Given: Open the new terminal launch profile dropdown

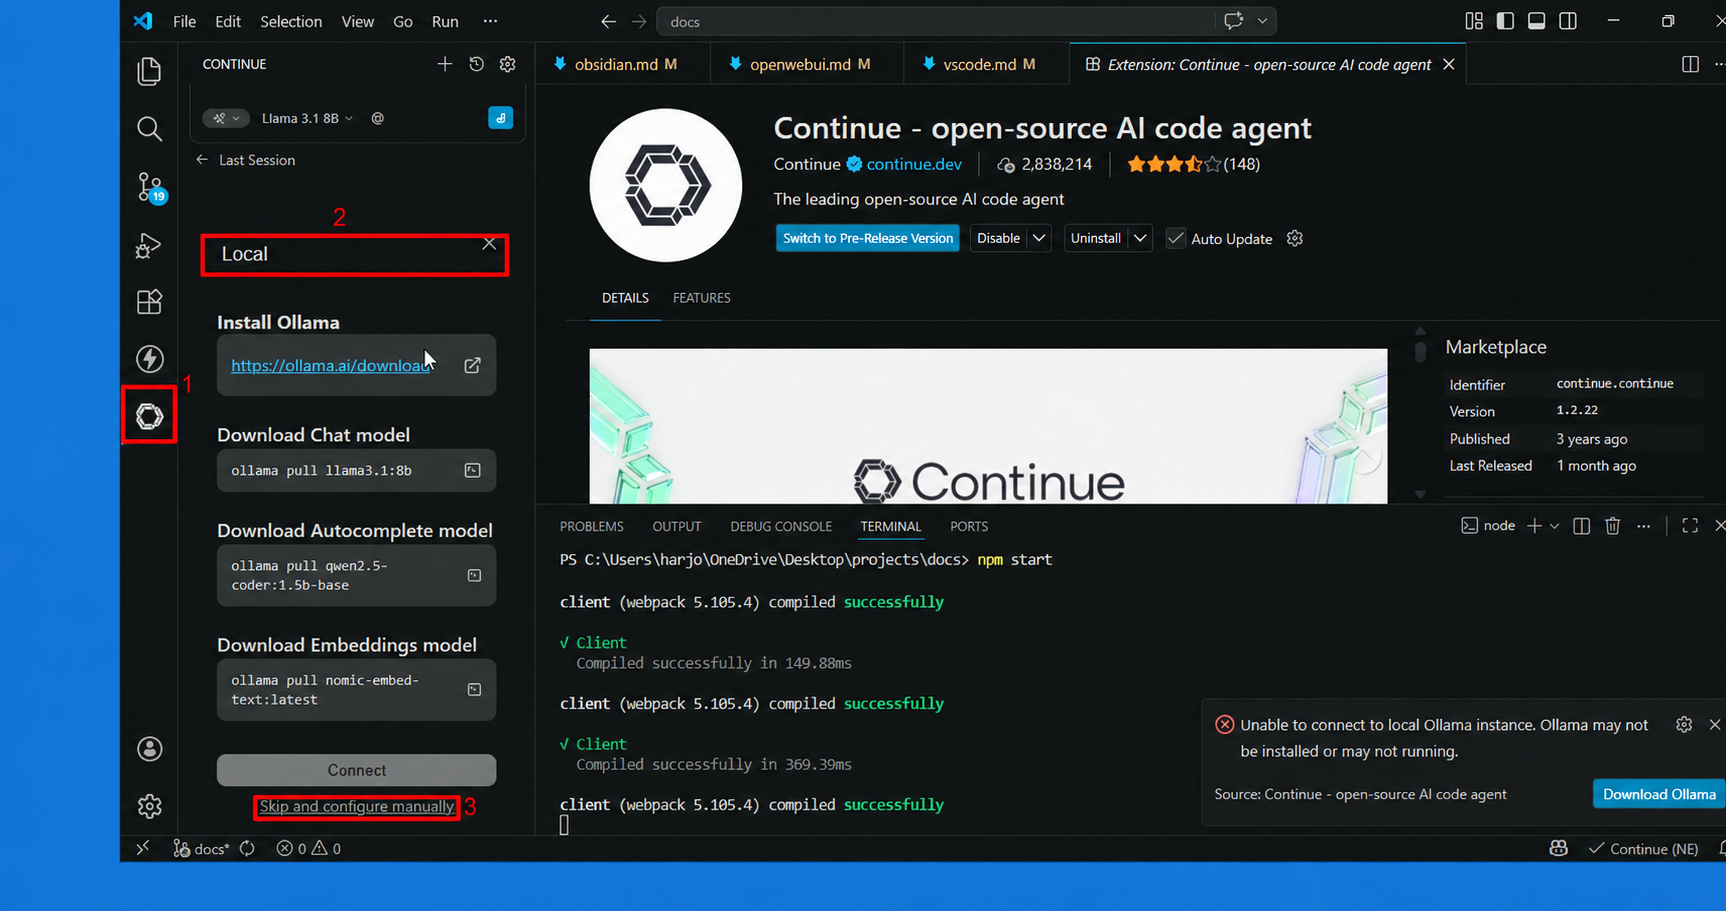Looking at the screenshot, I should point(1554,526).
